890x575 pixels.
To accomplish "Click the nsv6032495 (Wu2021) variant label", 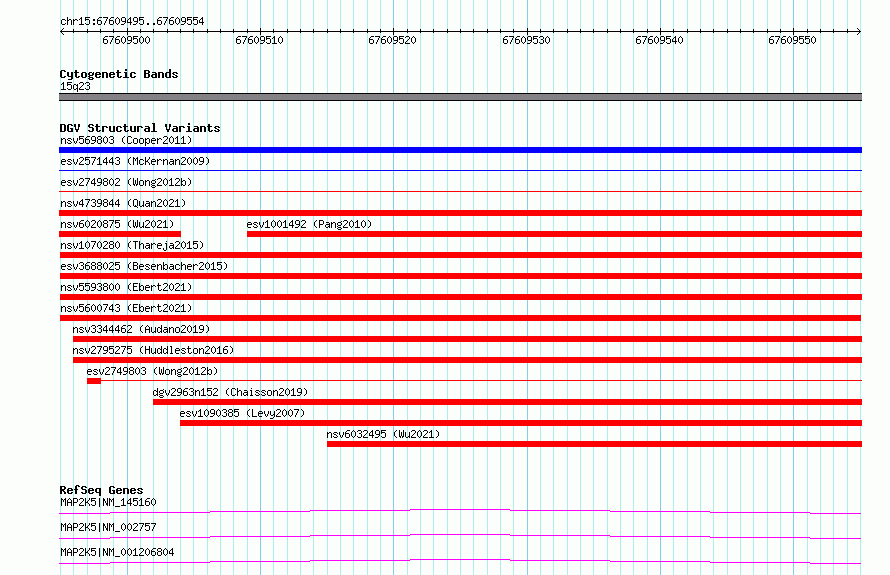I will 383,434.
